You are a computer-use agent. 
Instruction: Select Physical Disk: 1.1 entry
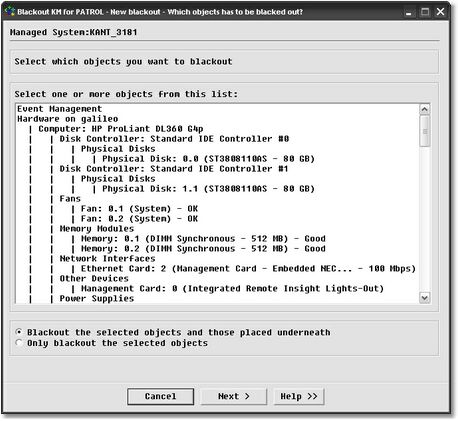(208, 189)
